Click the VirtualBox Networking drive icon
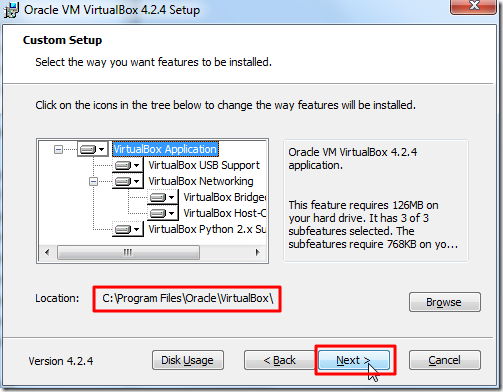 click(128, 181)
